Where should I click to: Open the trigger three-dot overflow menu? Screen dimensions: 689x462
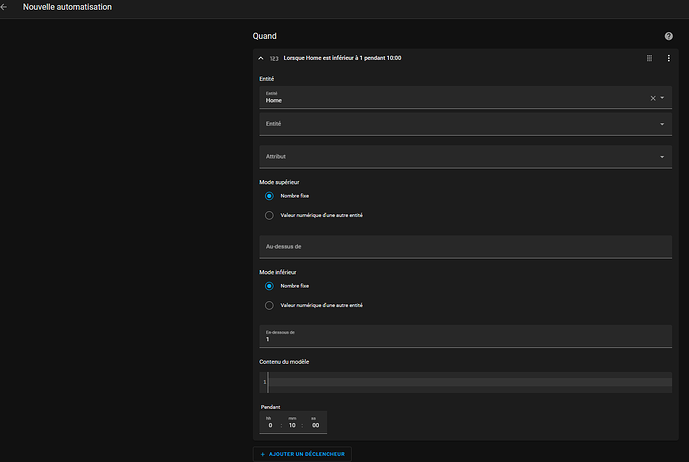[x=669, y=59]
